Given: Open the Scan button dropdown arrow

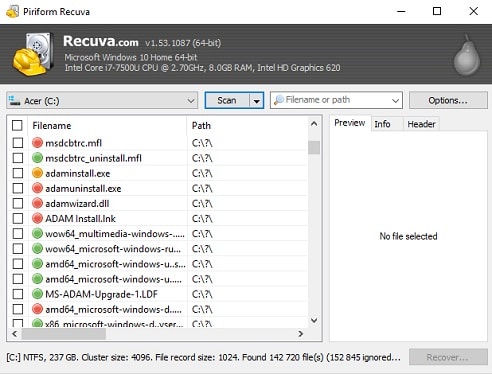Looking at the screenshot, I should [256, 101].
